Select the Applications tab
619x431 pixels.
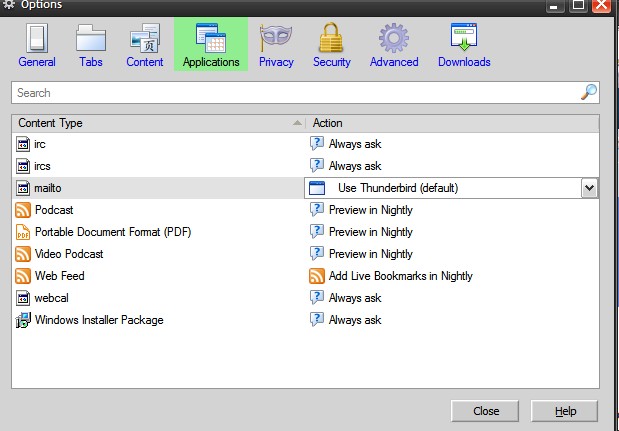[x=211, y=45]
